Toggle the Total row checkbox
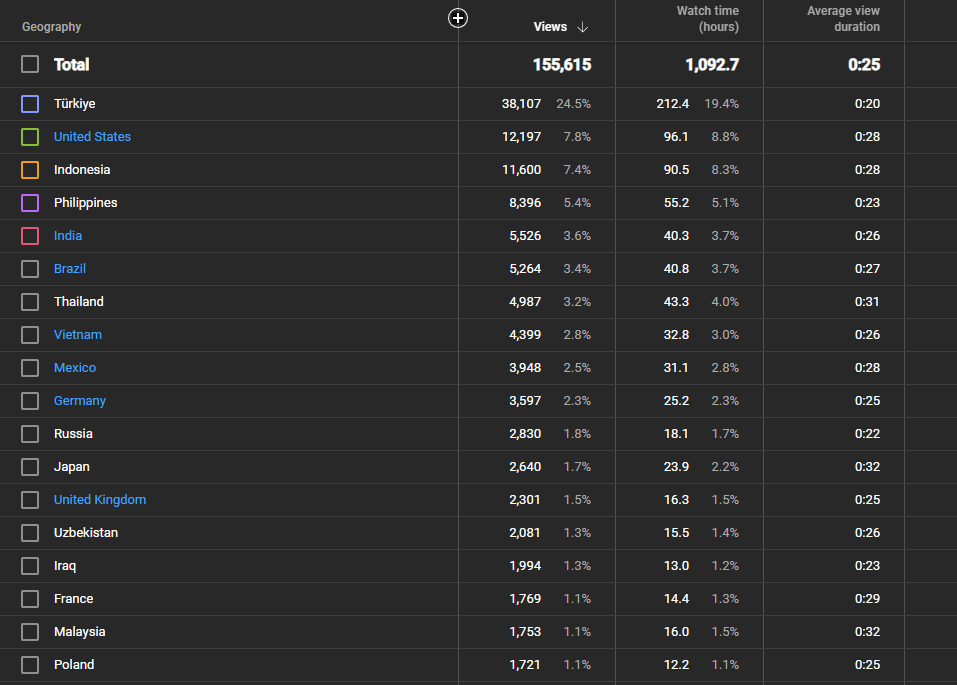Viewport: 957px width, 685px height. coord(30,64)
